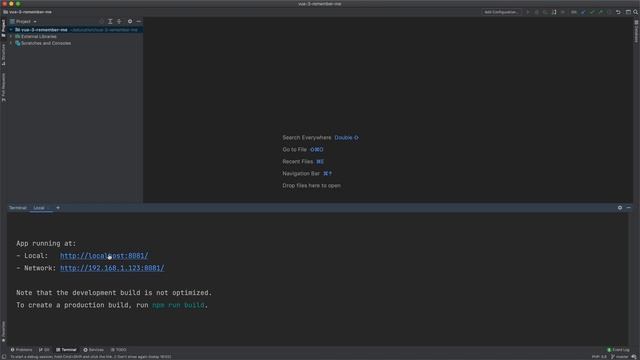The height and width of the screenshot is (360, 640).
Task: Click the Git update project arrow icon
Action: [583, 12]
